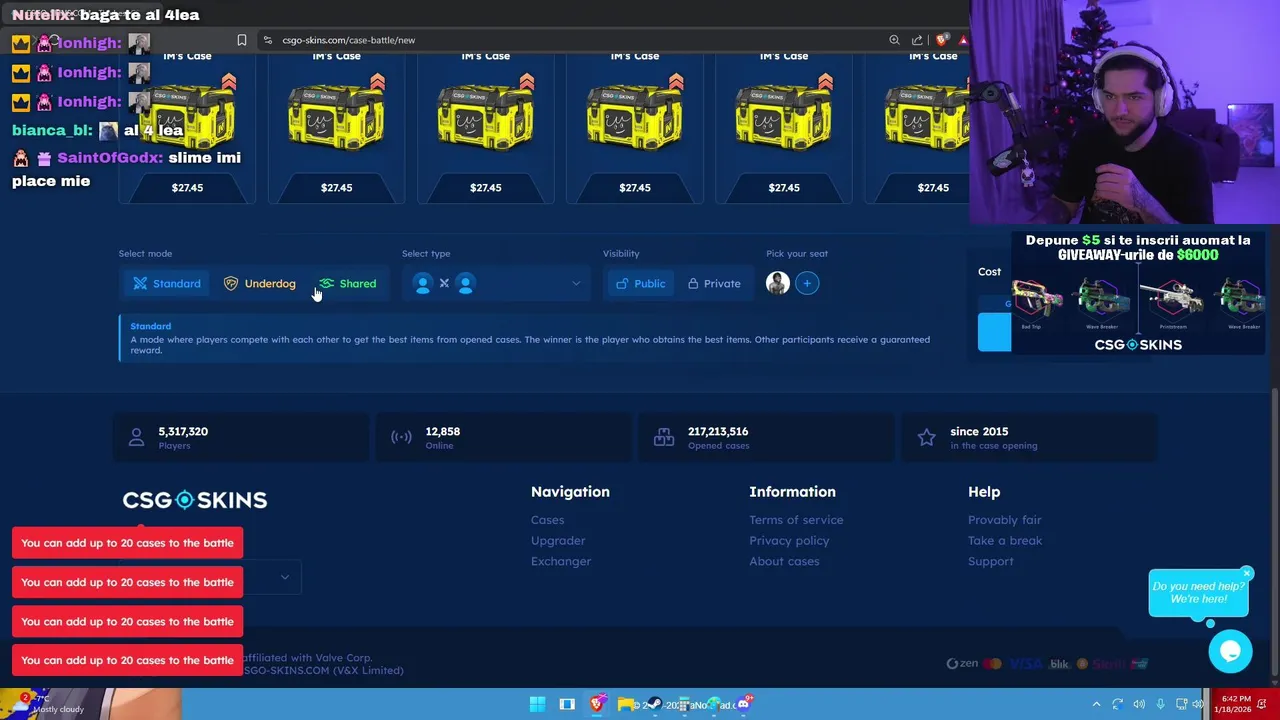Open the About cases link
The height and width of the screenshot is (720, 1280).
pos(784,561)
